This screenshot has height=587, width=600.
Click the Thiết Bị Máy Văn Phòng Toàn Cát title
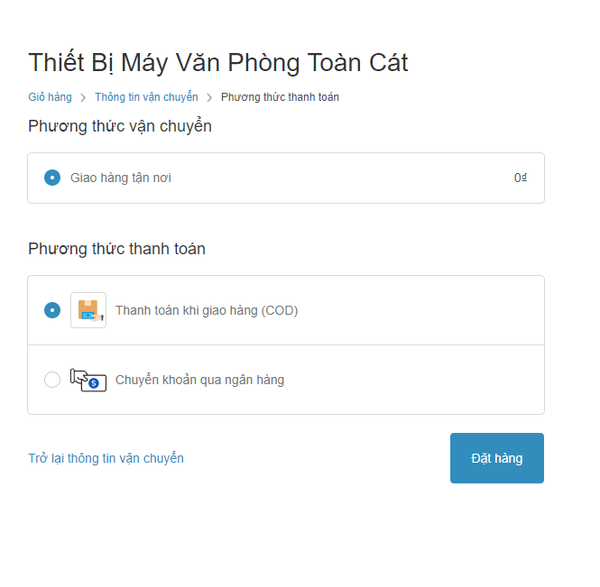point(218,63)
